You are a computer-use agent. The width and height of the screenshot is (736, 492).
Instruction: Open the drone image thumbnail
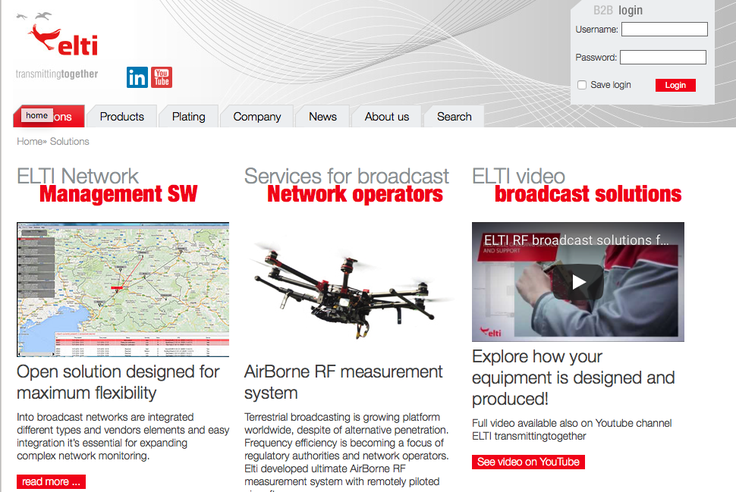coord(350,289)
